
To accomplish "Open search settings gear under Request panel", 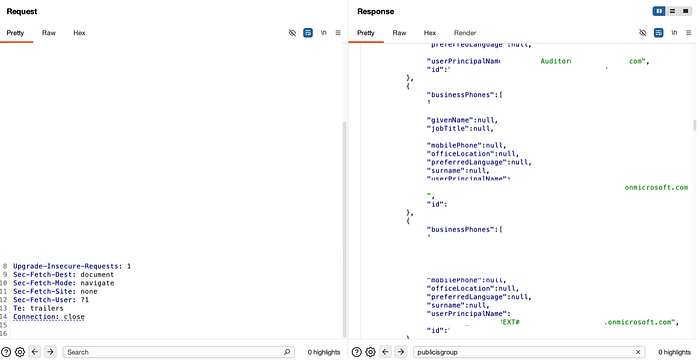I will [x=20, y=352].
